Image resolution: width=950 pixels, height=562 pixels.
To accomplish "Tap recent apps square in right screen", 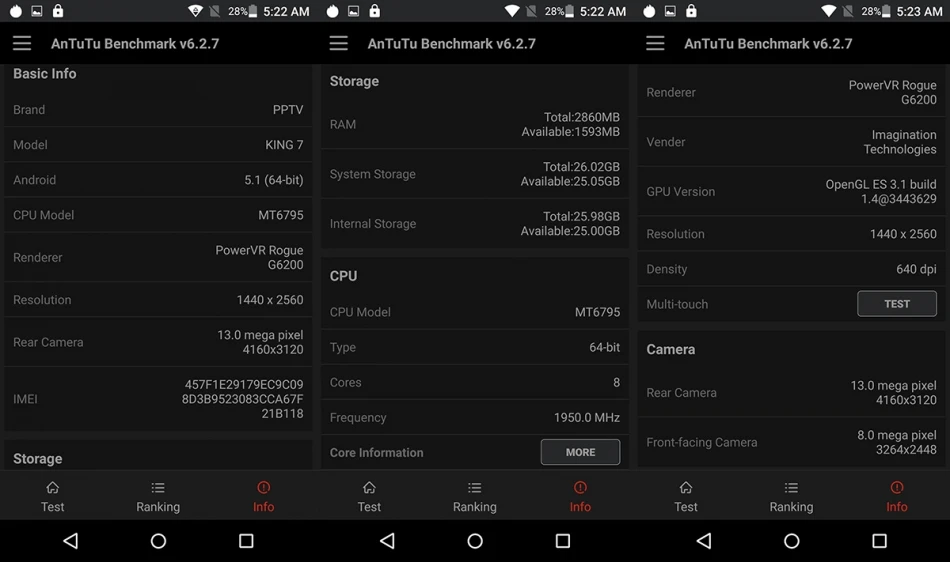I will coord(879,541).
